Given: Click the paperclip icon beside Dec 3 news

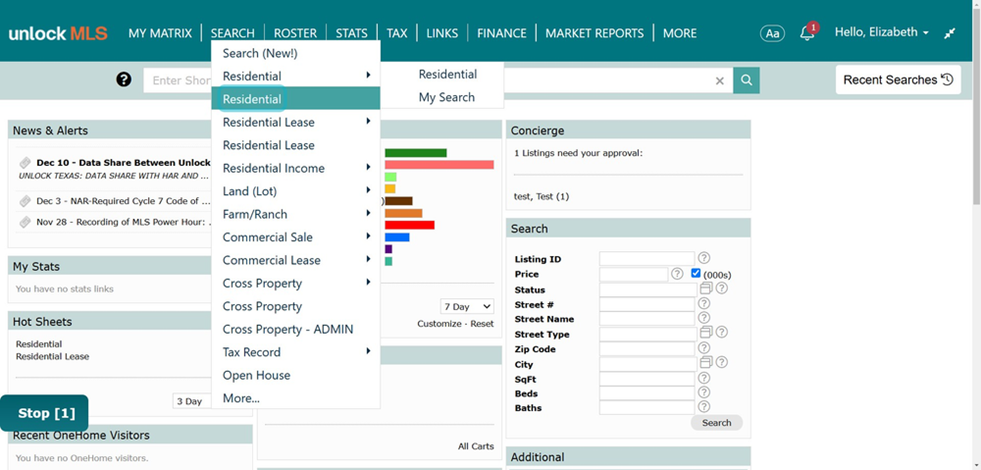Looking at the screenshot, I should pos(25,201).
